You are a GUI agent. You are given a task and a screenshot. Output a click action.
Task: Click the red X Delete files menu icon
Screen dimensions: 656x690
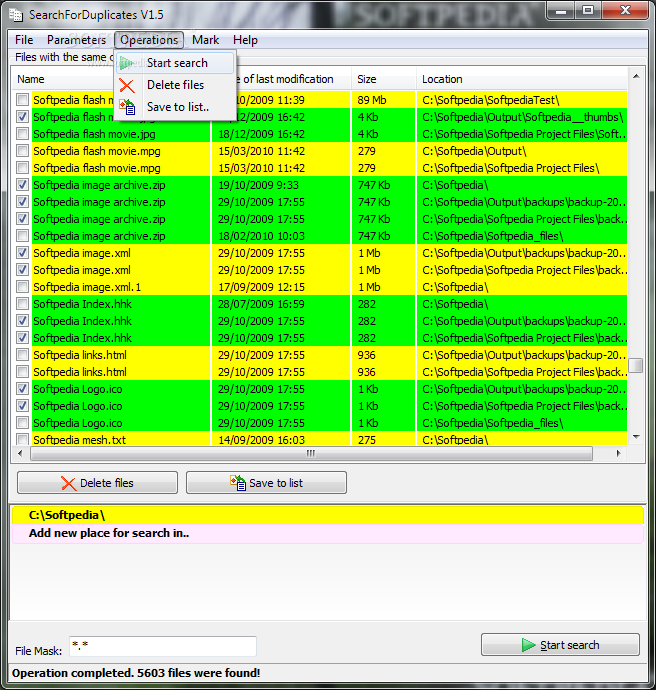click(x=127, y=85)
